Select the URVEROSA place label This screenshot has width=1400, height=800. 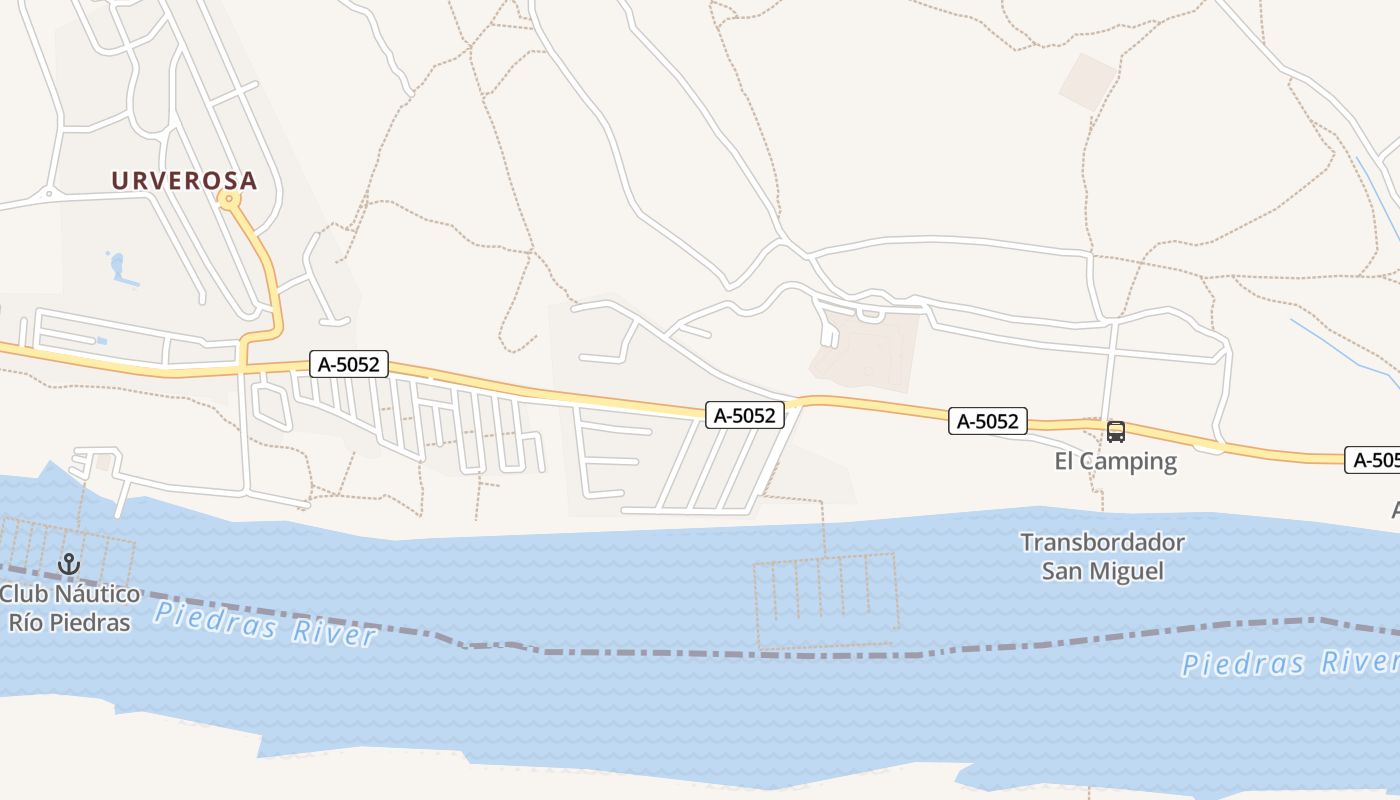[x=184, y=181]
